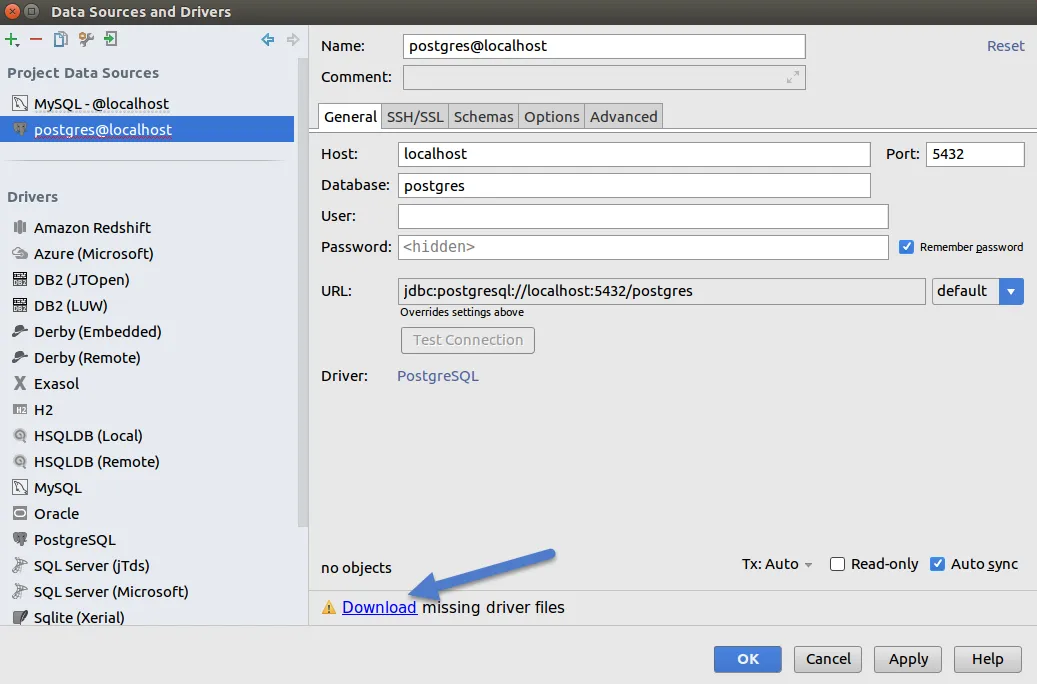Click the DB2 (LUW) driver icon
The width and height of the screenshot is (1037, 684).
[21, 305]
